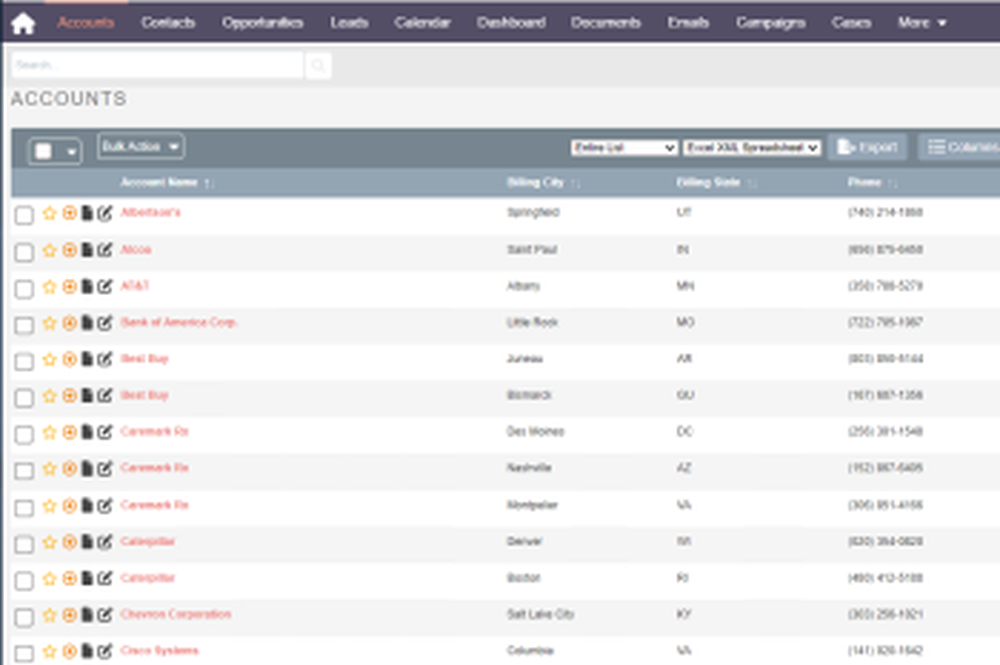Click the edit pencil beside Caterpillar

click(x=103, y=541)
